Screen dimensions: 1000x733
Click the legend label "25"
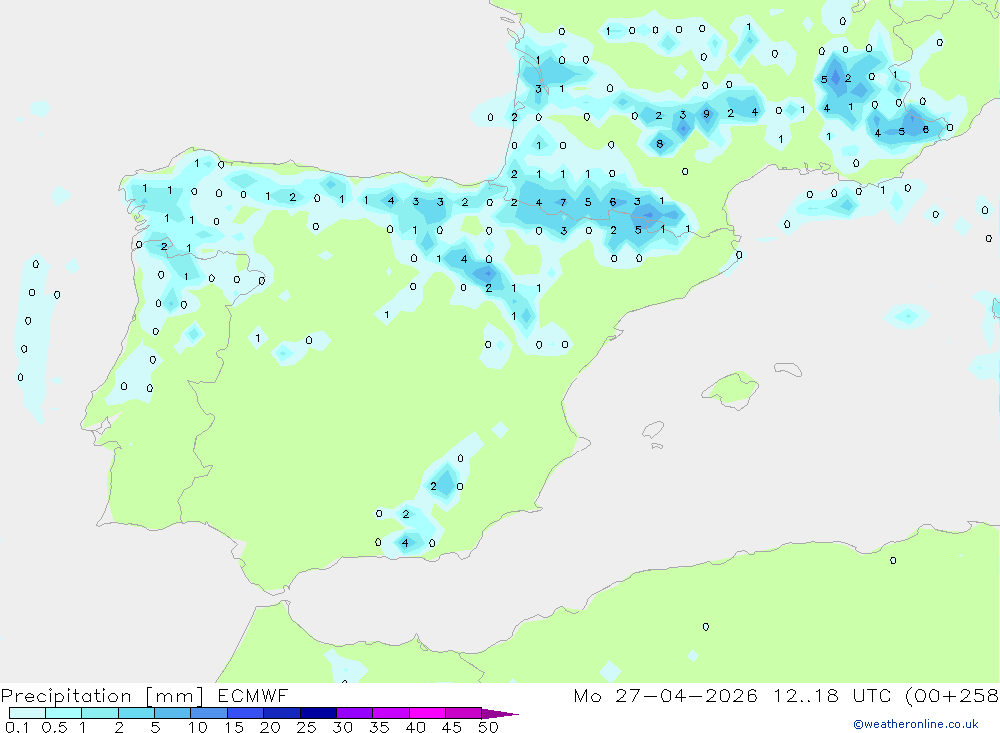(x=306, y=727)
